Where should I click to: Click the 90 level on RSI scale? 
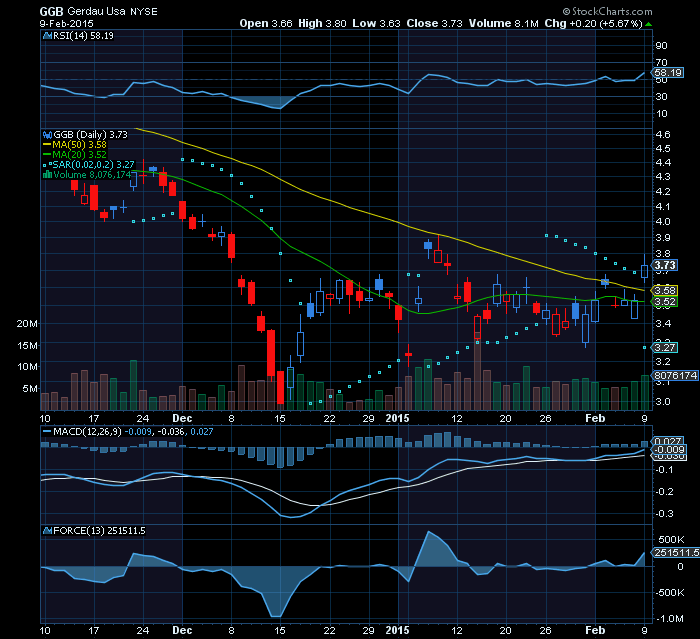coord(662,46)
